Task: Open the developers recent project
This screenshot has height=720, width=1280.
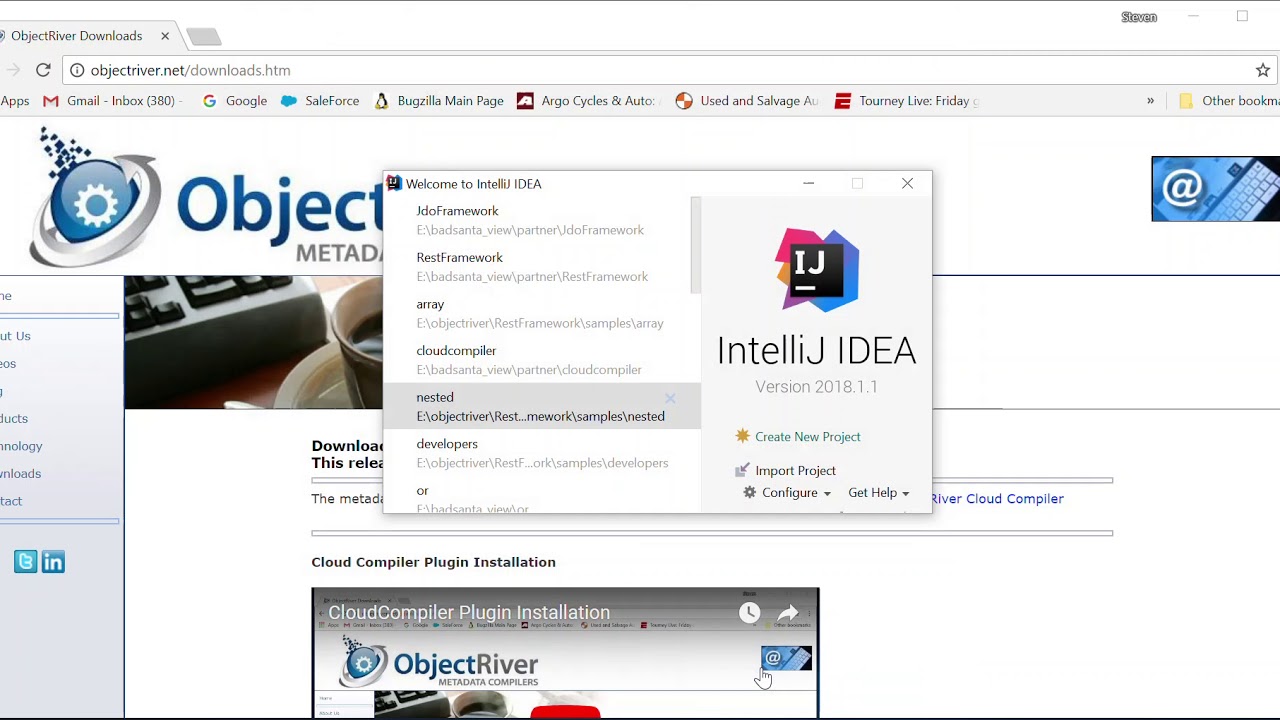Action: [537, 453]
